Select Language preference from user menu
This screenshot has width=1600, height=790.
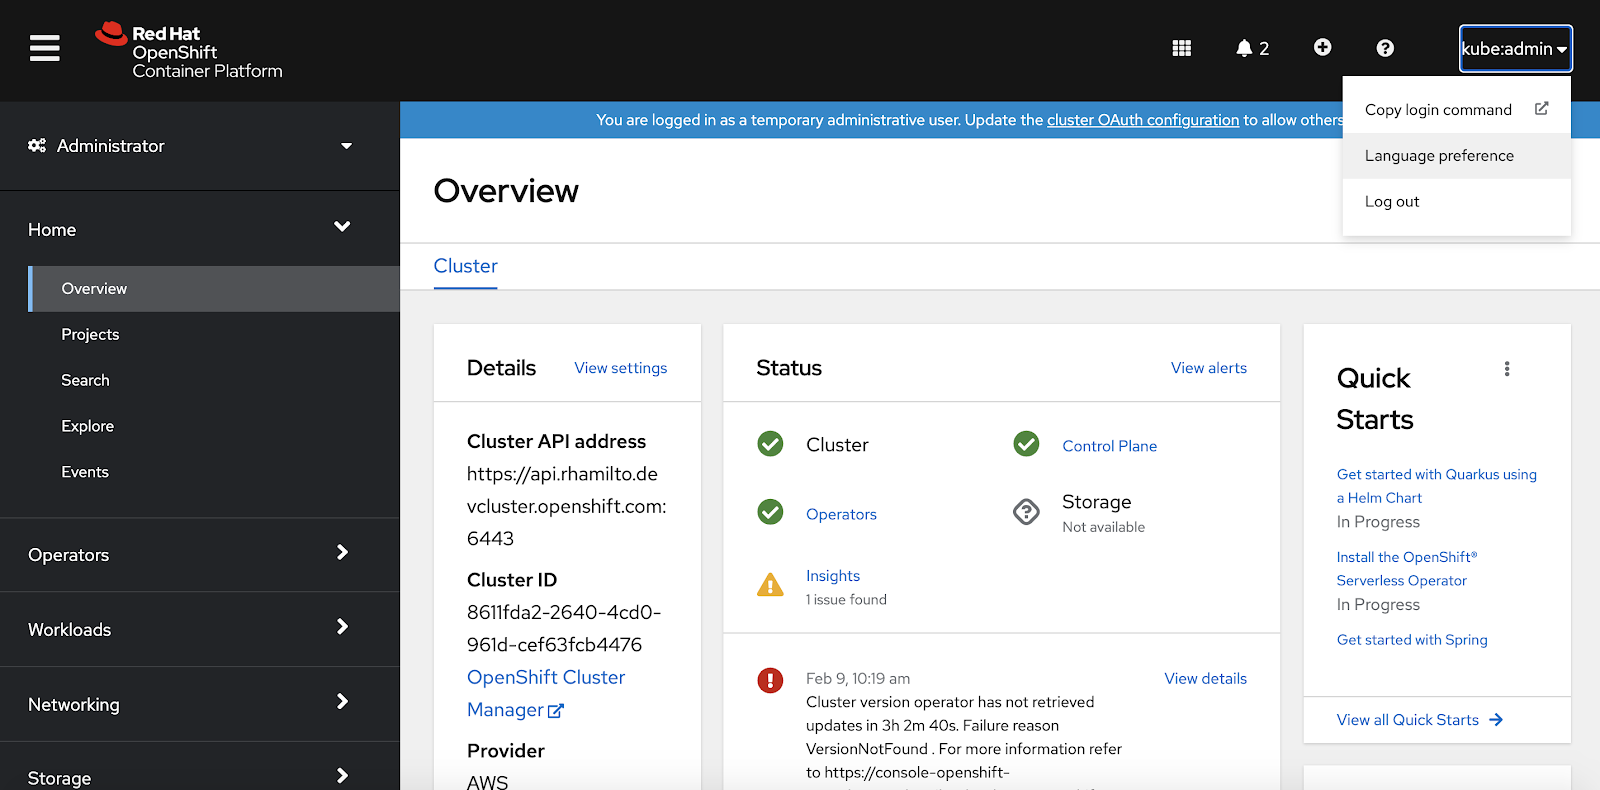coord(1439,156)
